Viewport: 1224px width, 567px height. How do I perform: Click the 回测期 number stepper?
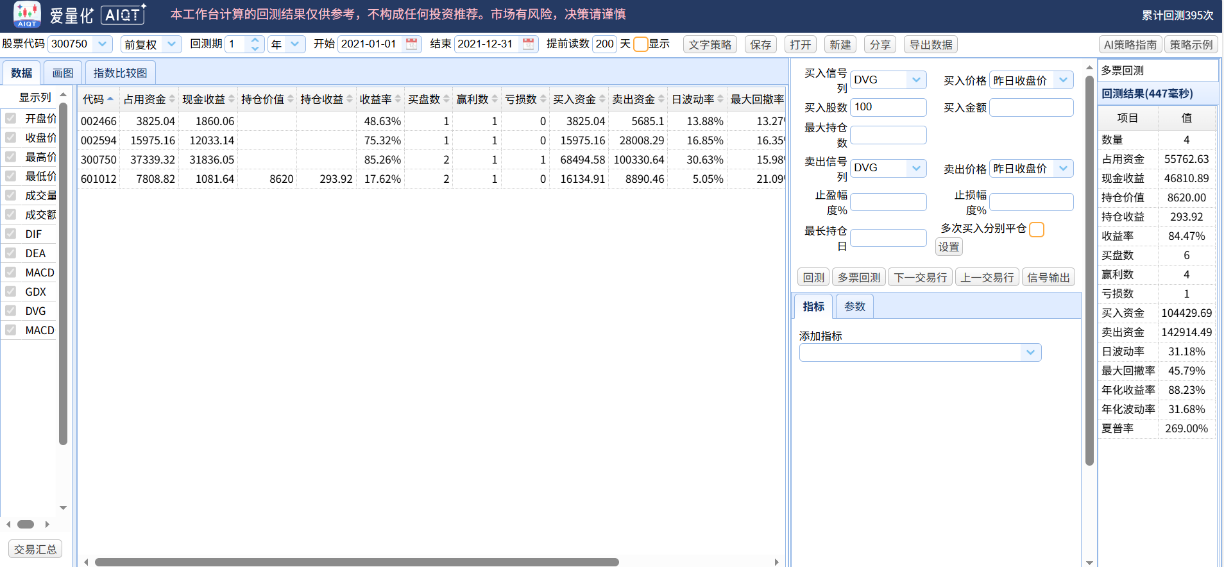254,44
